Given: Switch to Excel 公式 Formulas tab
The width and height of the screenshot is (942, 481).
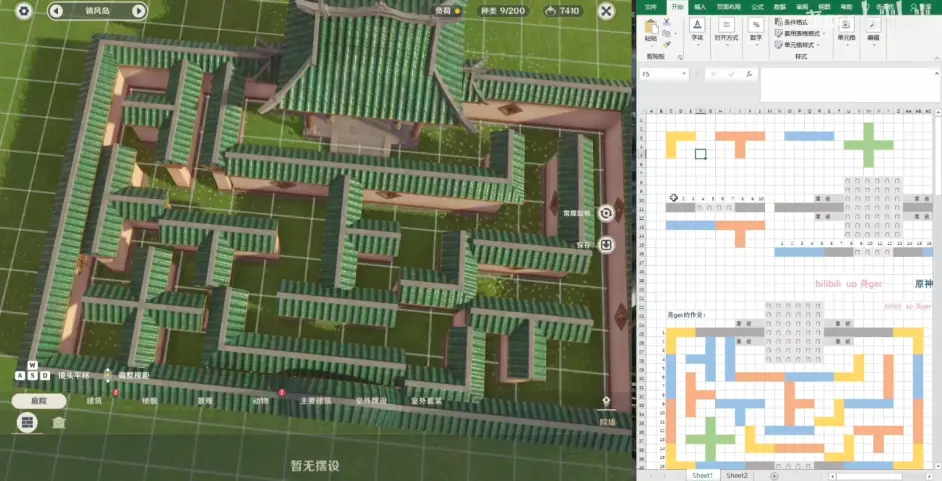Looking at the screenshot, I should (x=758, y=7).
